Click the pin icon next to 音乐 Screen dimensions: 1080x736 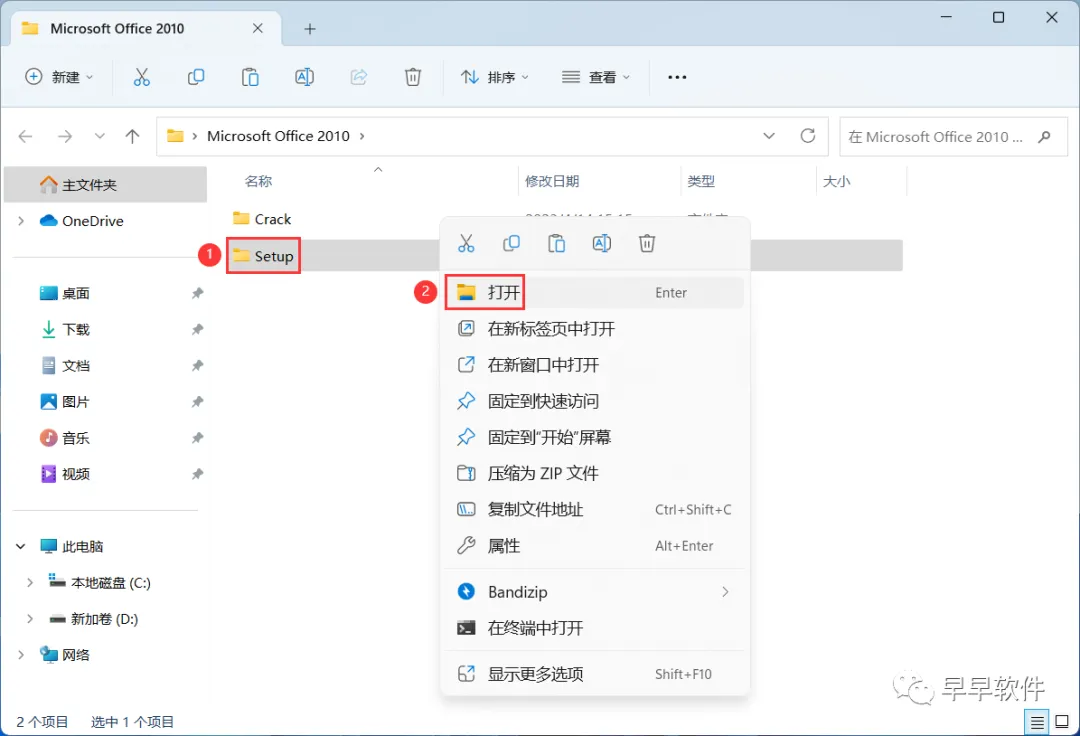pyautogui.click(x=198, y=438)
